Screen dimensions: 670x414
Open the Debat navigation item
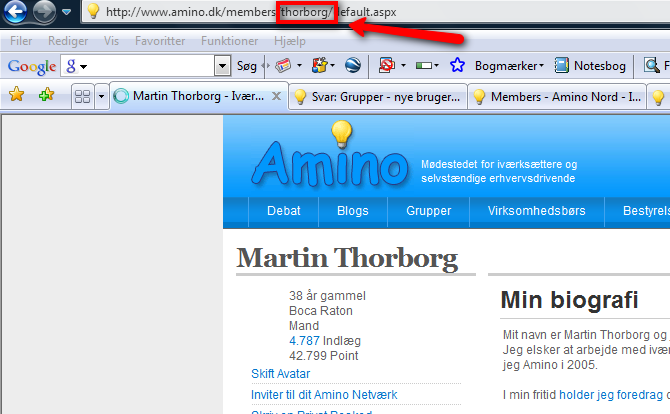click(284, 211)
